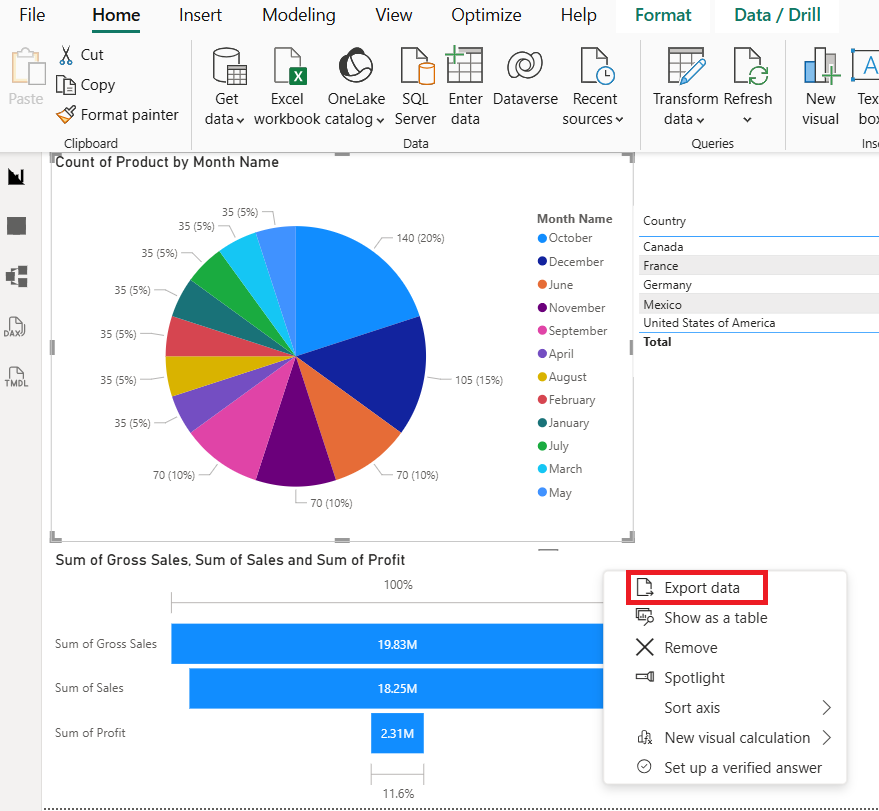Expand OneLake catalog dropdown arrow
This screenshot has width=879, height=811.
click(380, 120)
